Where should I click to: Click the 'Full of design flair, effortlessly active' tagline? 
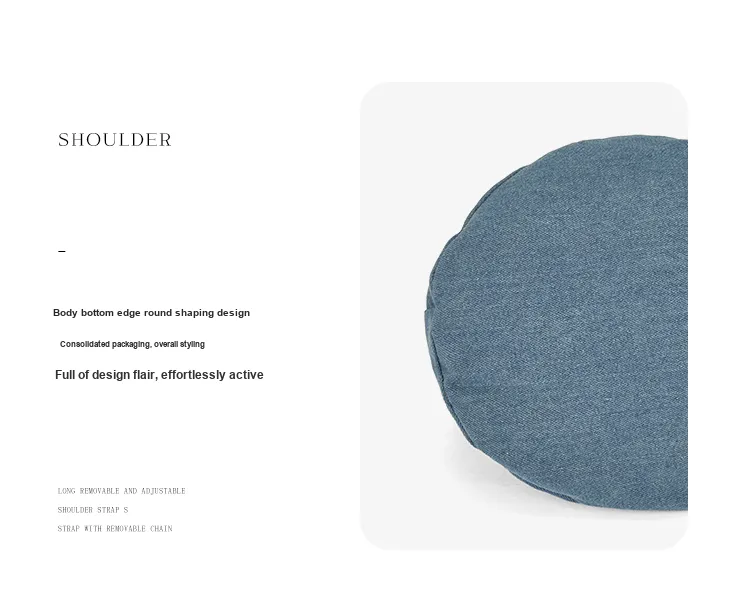[x=159, y=374]
